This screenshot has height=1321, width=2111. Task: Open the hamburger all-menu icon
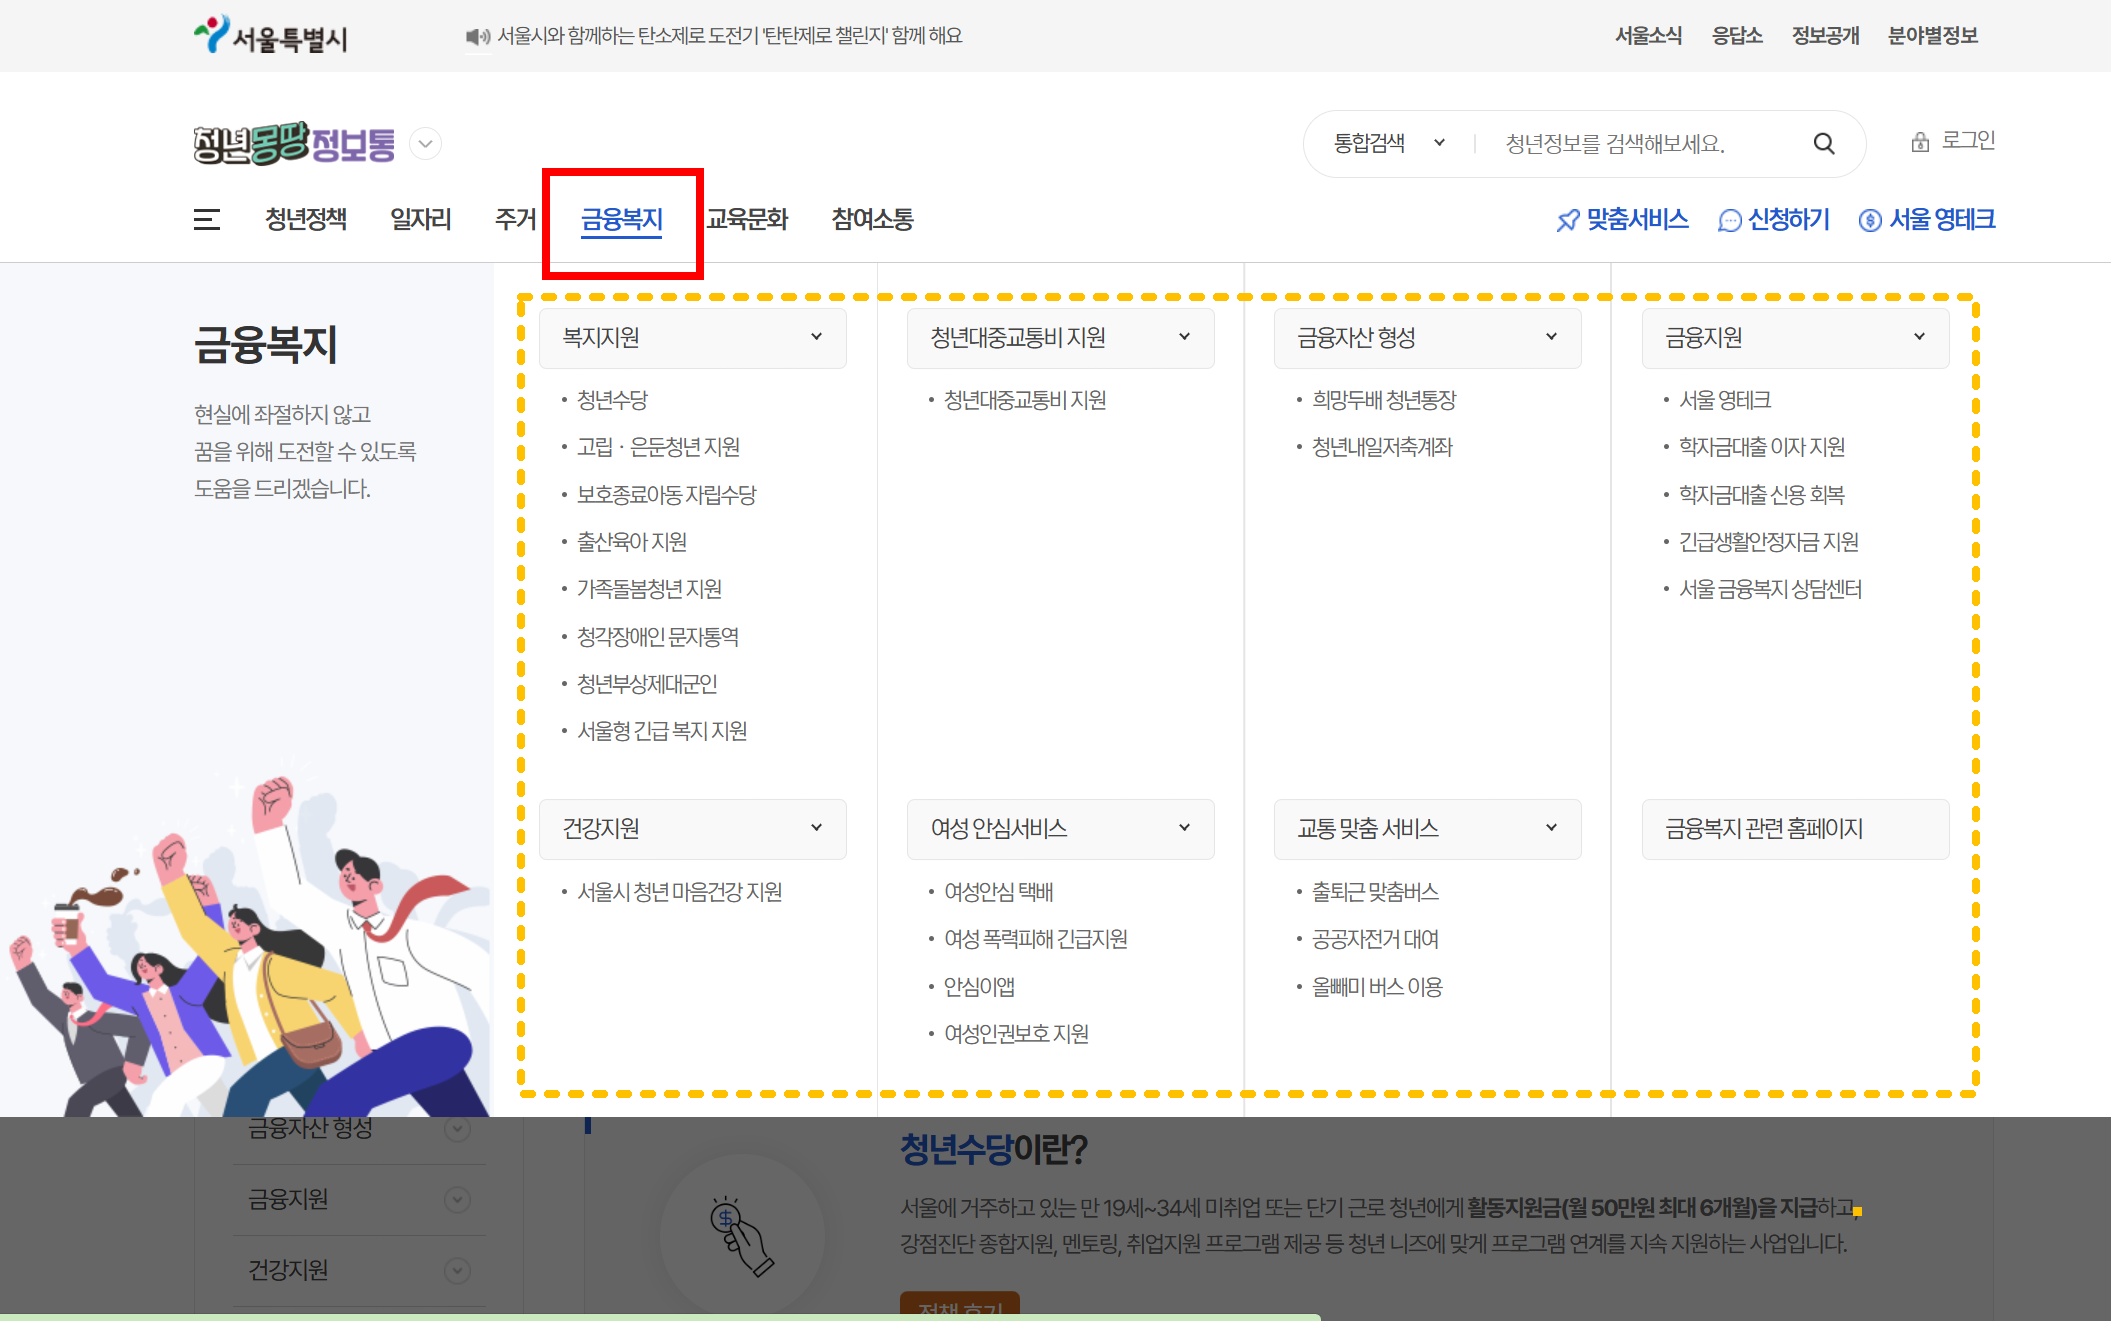[x=207, y=219]
